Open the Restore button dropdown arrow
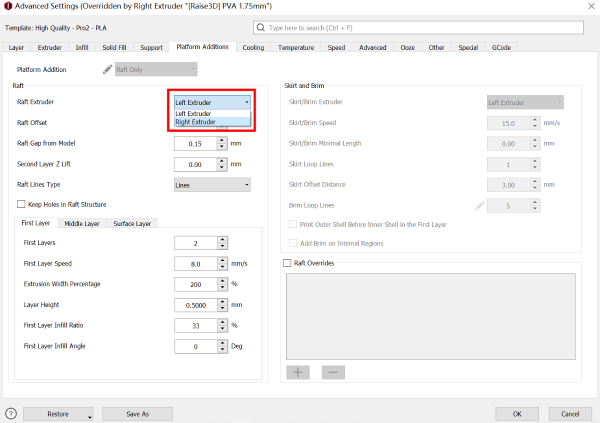 [x=89, y=415]
